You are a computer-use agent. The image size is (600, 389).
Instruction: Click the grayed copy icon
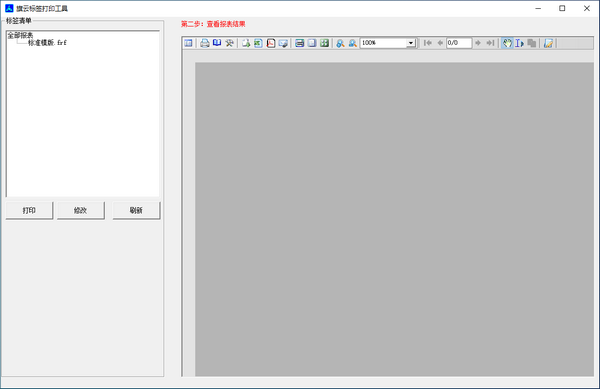tap(532, 43)
